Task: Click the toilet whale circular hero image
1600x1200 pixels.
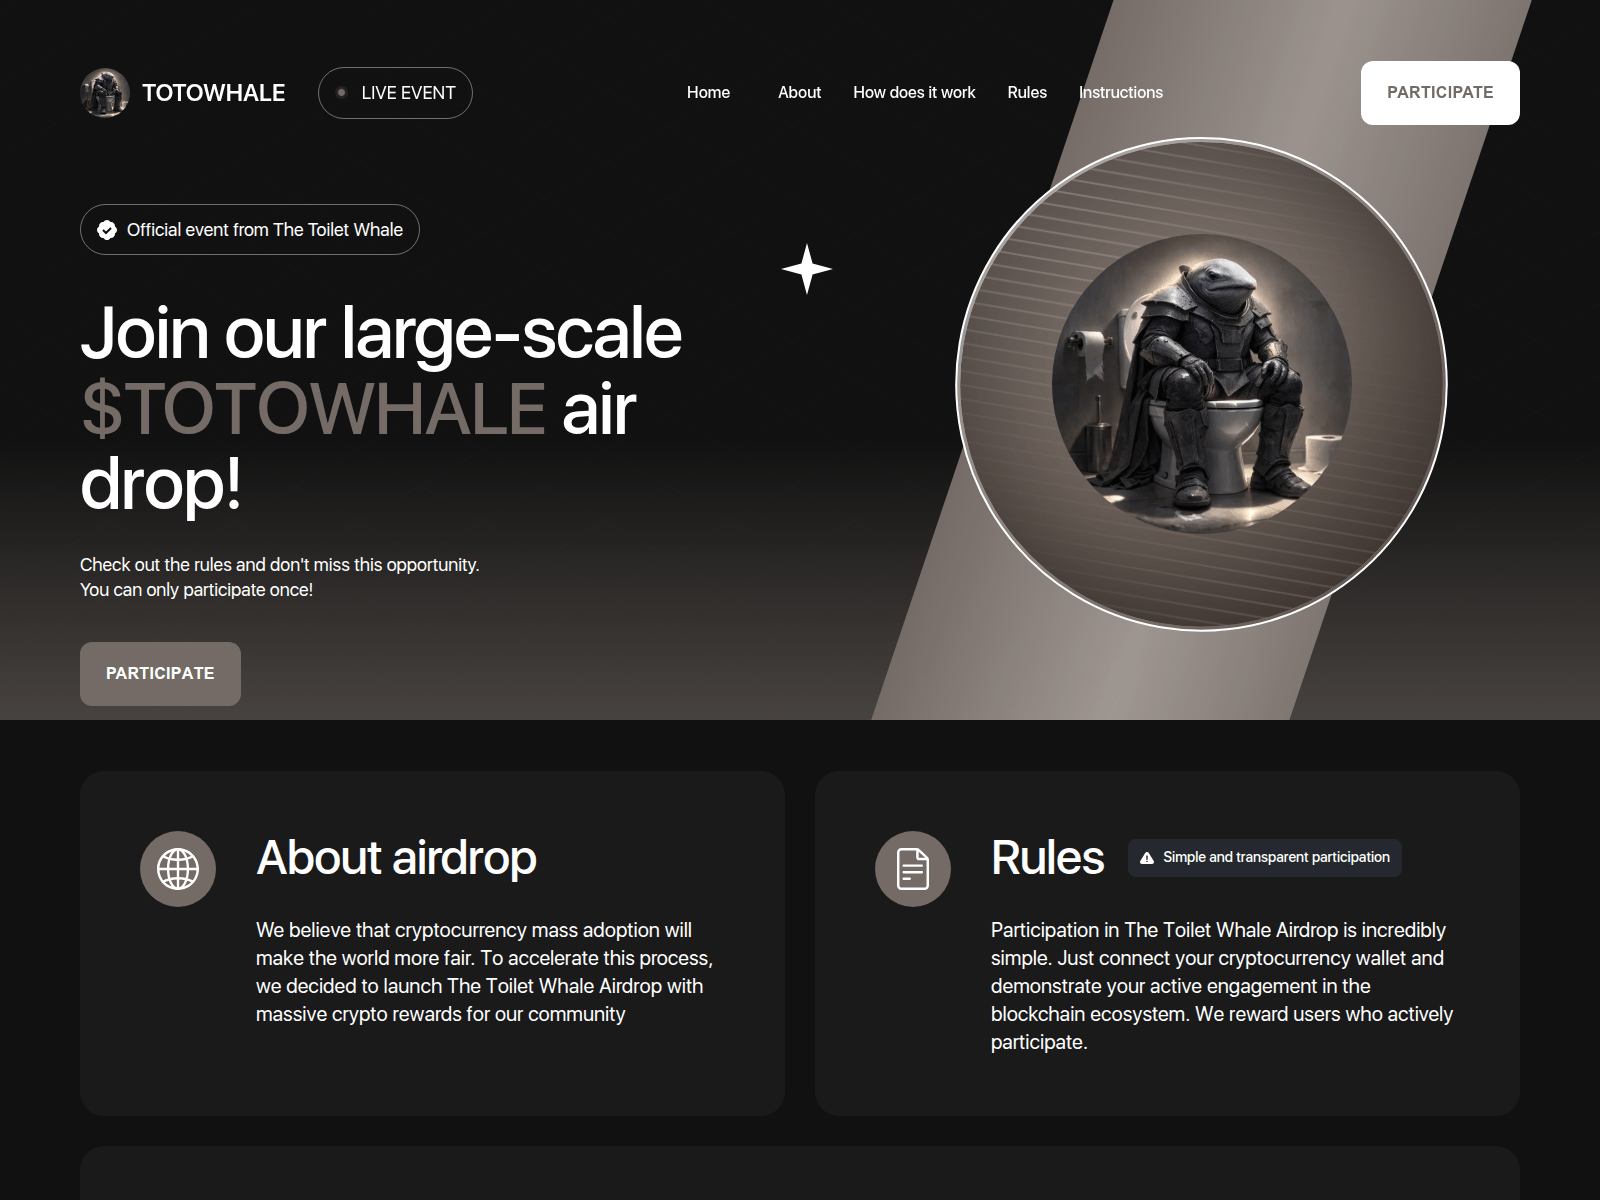Action: [x=1202, y=385]
